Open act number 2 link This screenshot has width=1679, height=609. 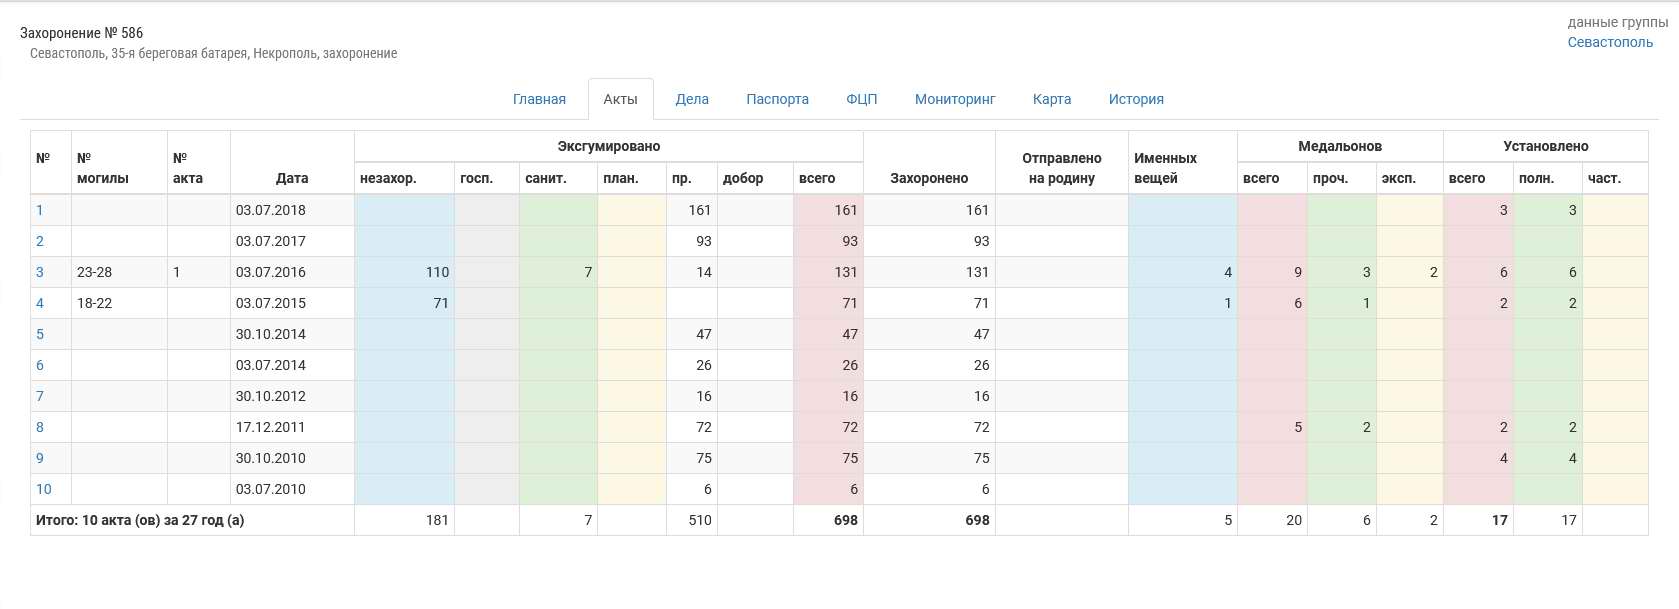(x=40, y=241)
